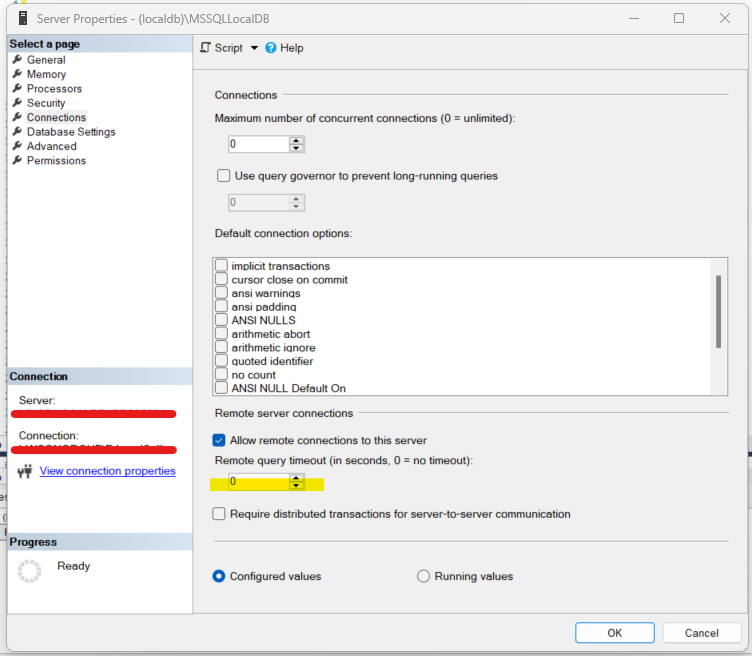The height and width of the screenshot is (656, 752).
Task: Check the ANSI NULLS option
Action: (221, 319)
